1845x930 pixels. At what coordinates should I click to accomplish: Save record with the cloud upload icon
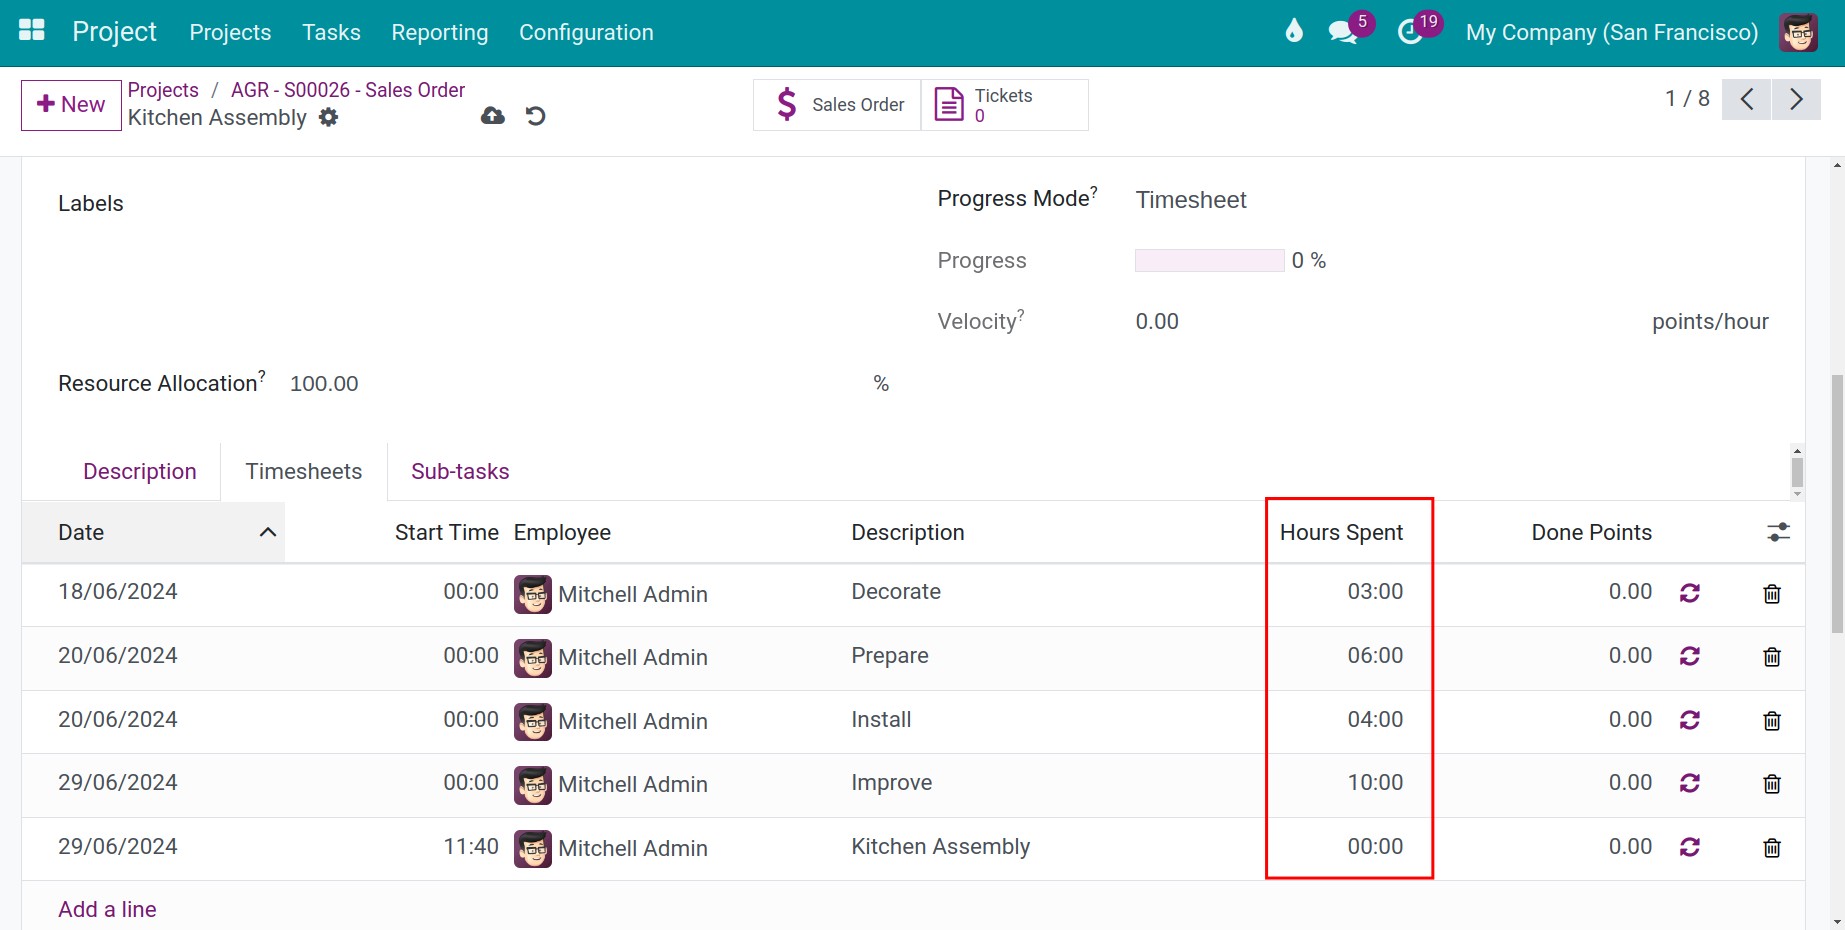pyautogui.click(x=493, y=116)
